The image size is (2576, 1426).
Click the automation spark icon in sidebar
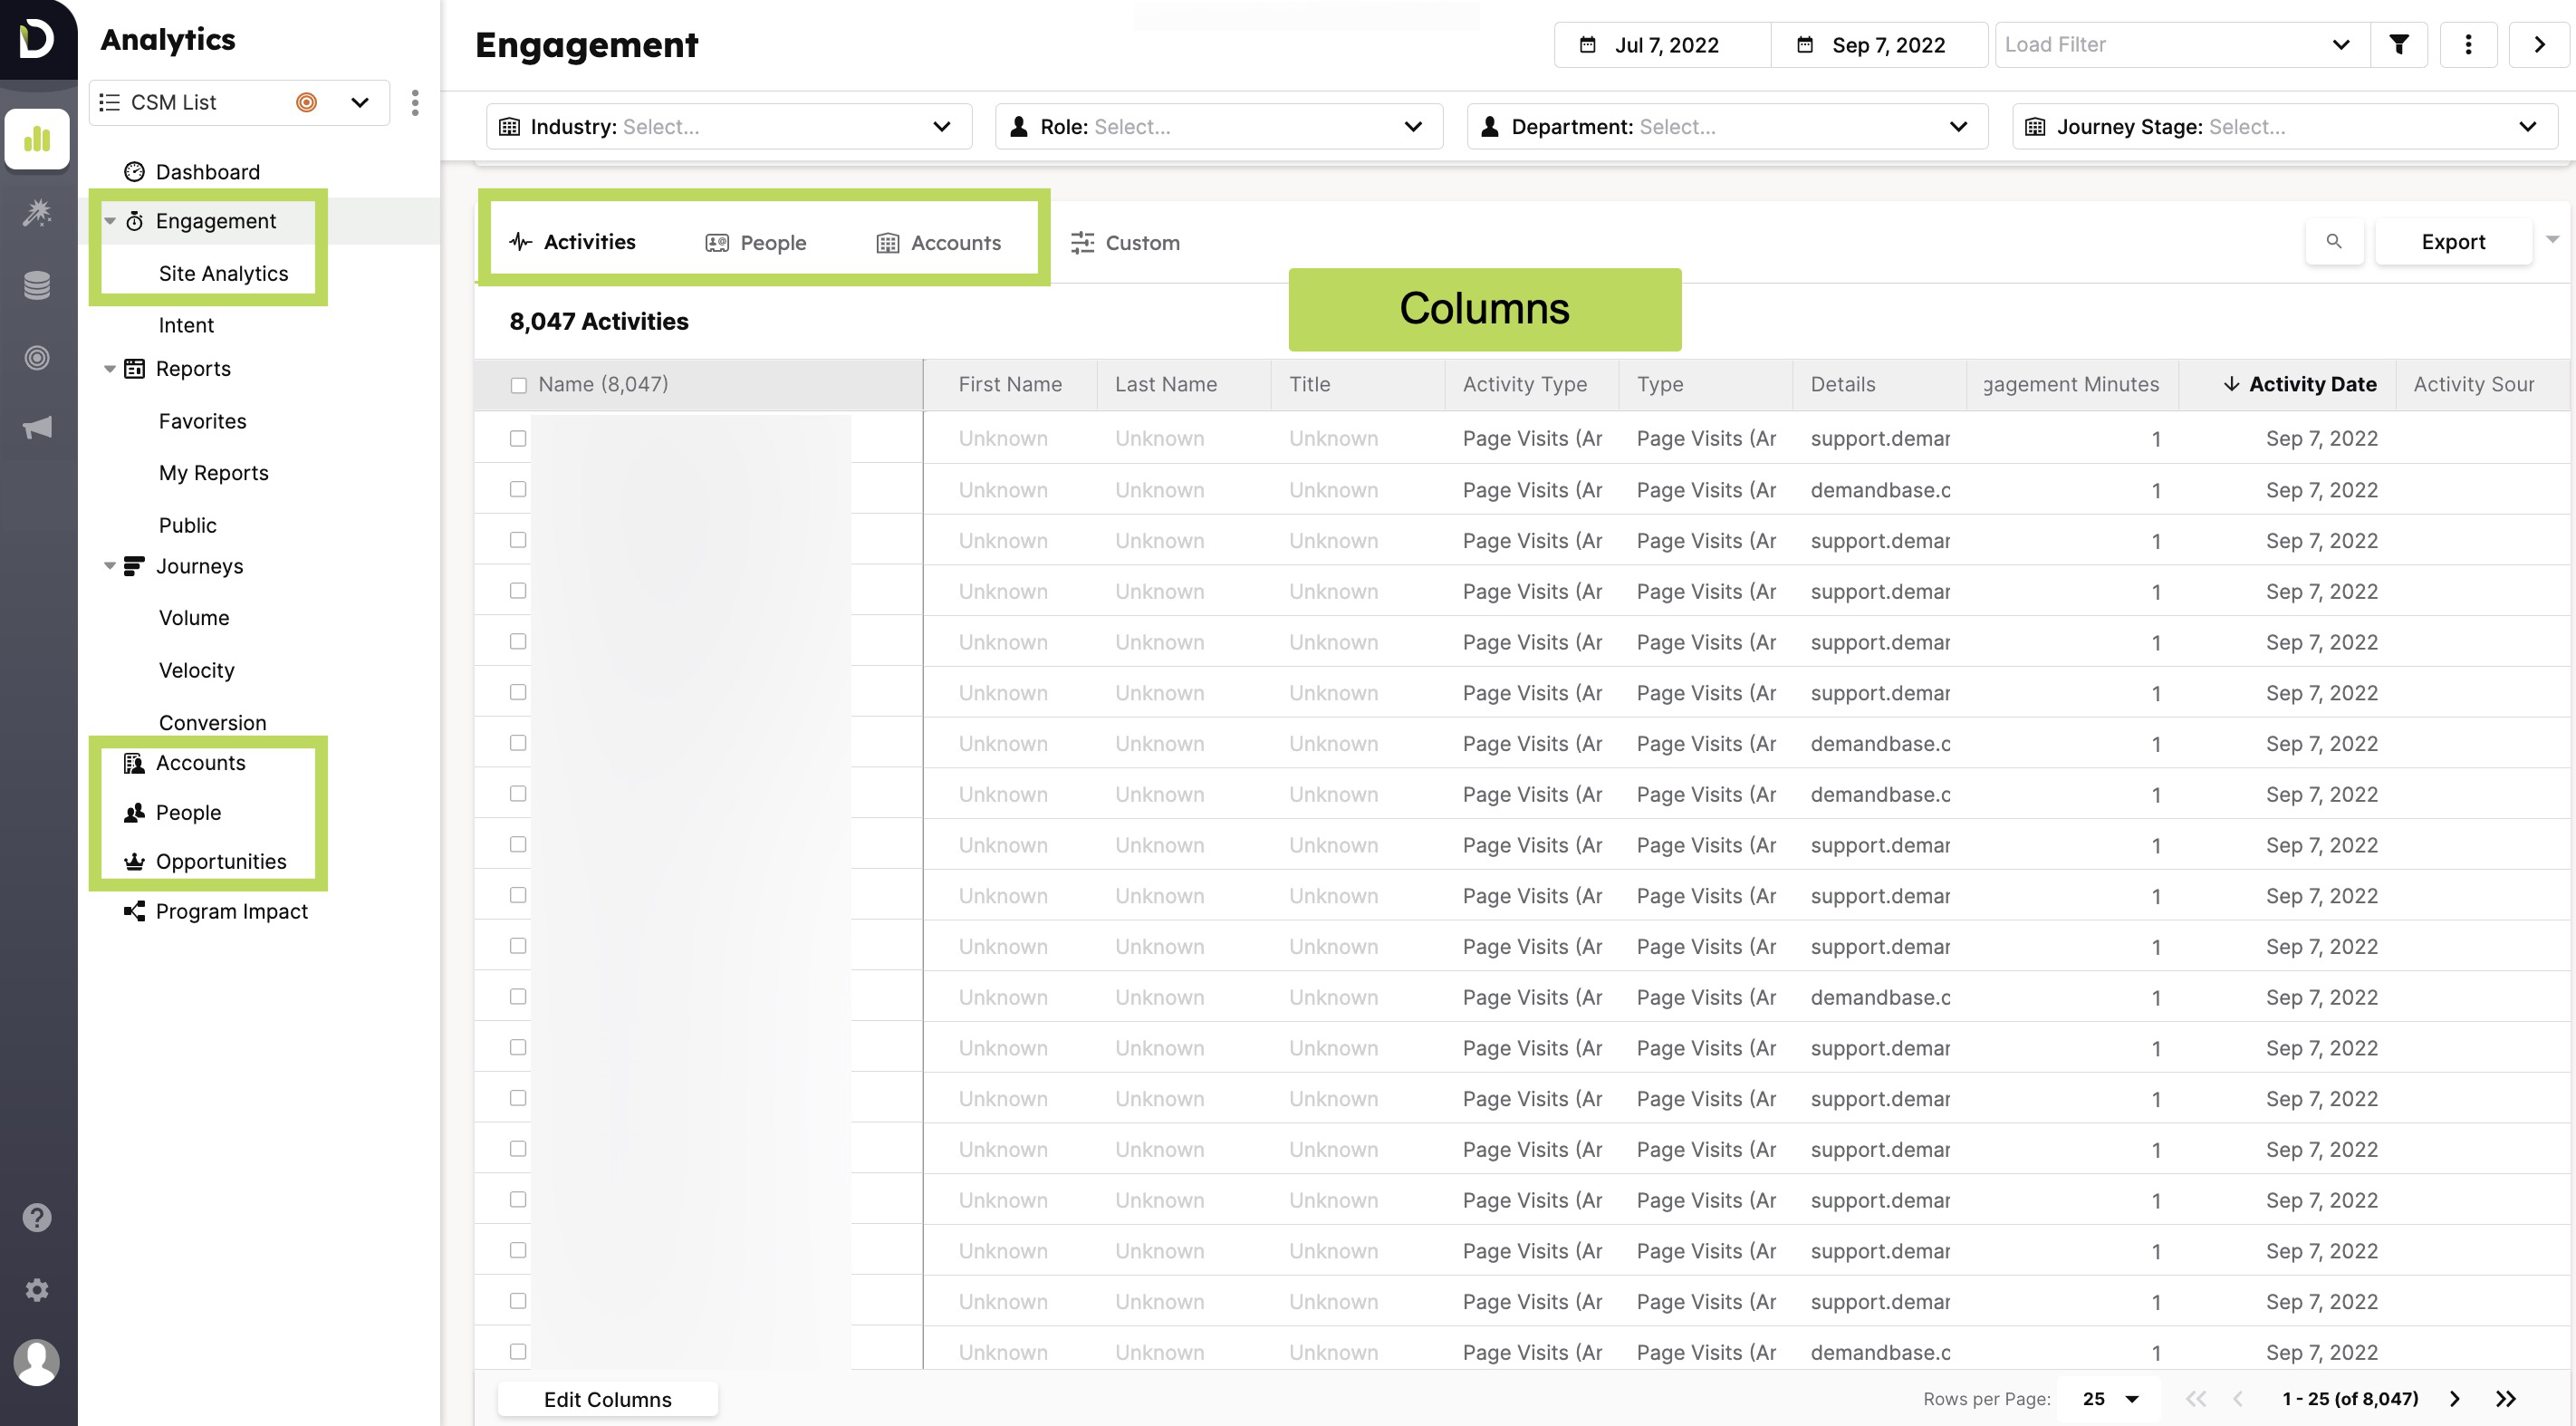click(37, 213)
